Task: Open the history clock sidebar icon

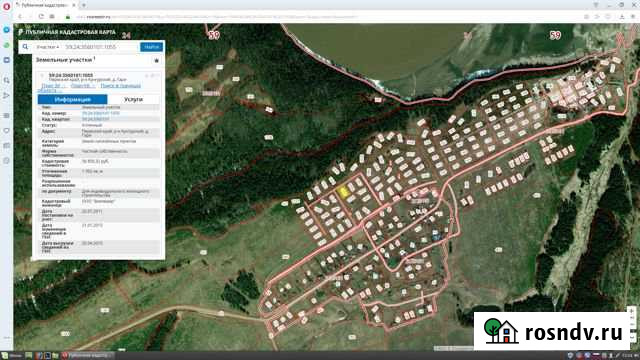Action: click(x=6, y=161)
